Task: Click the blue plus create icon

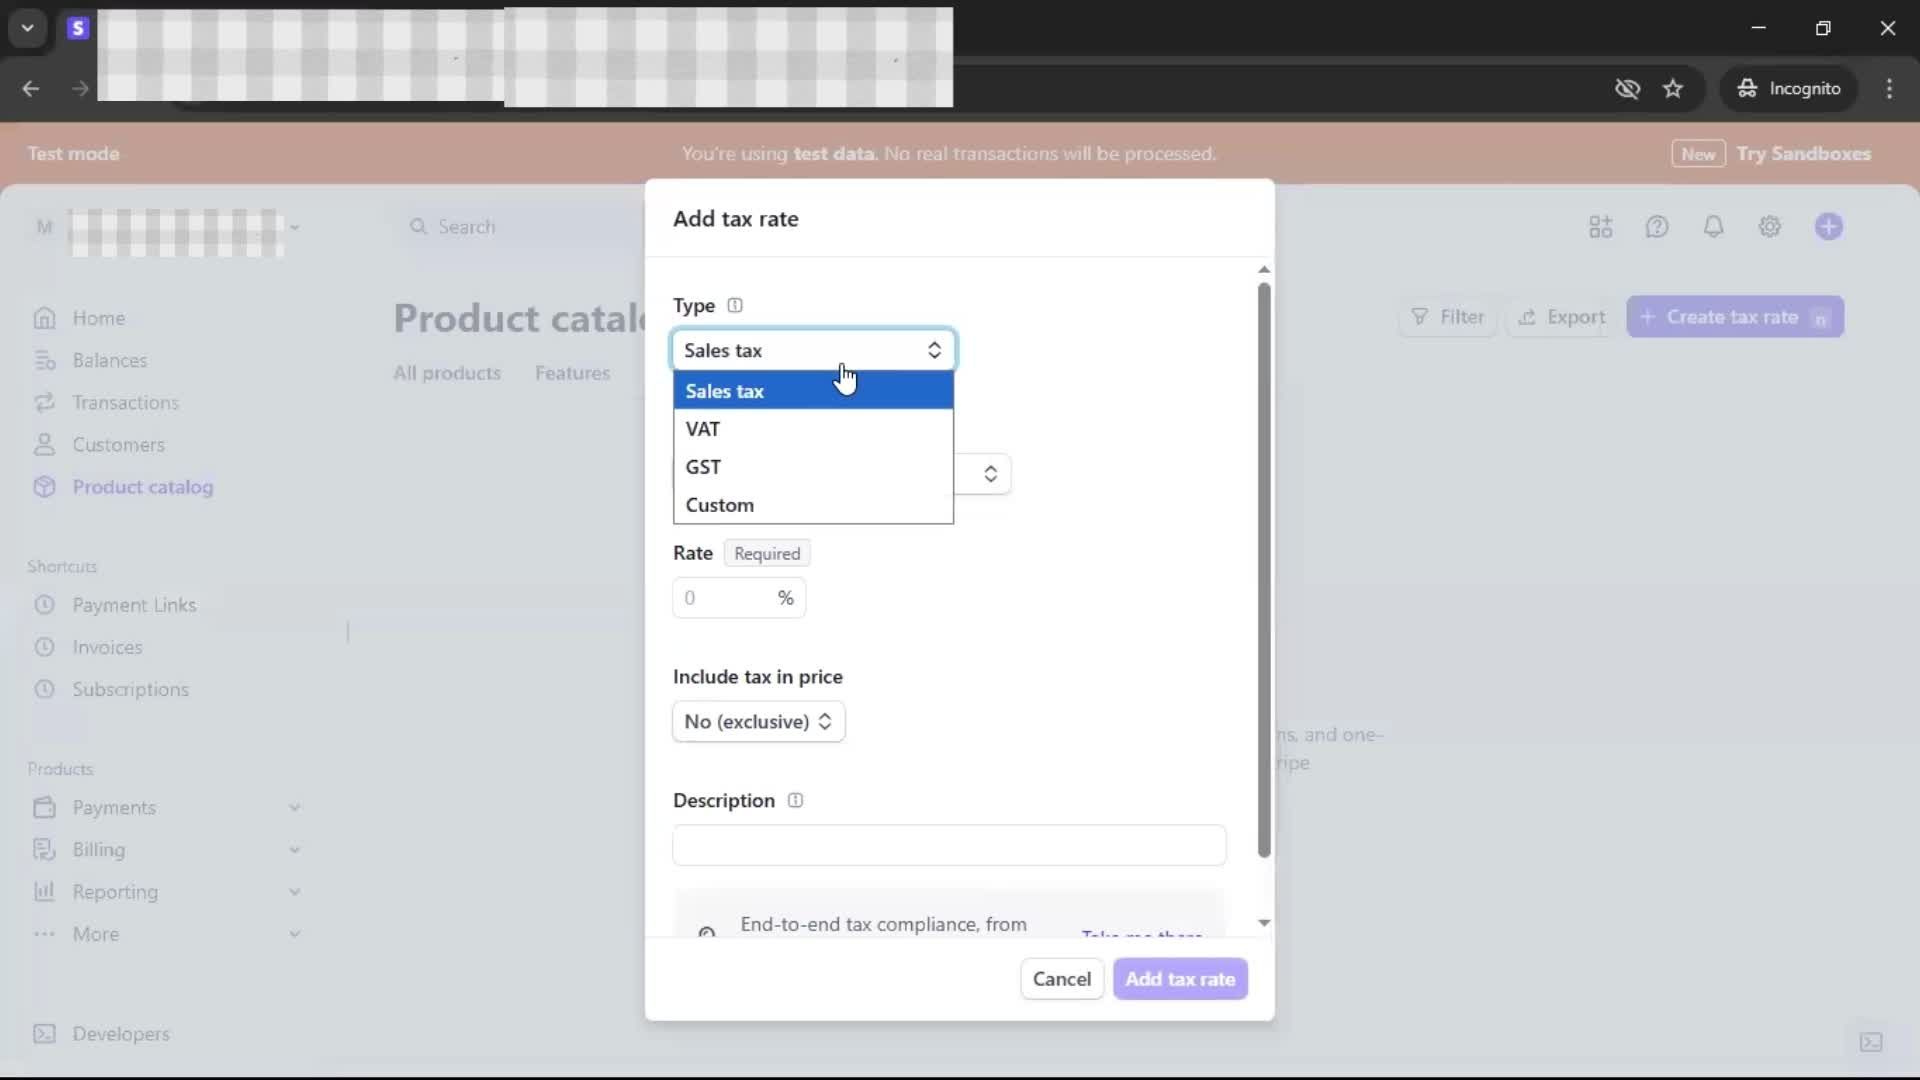Action: click(1828, 227)
